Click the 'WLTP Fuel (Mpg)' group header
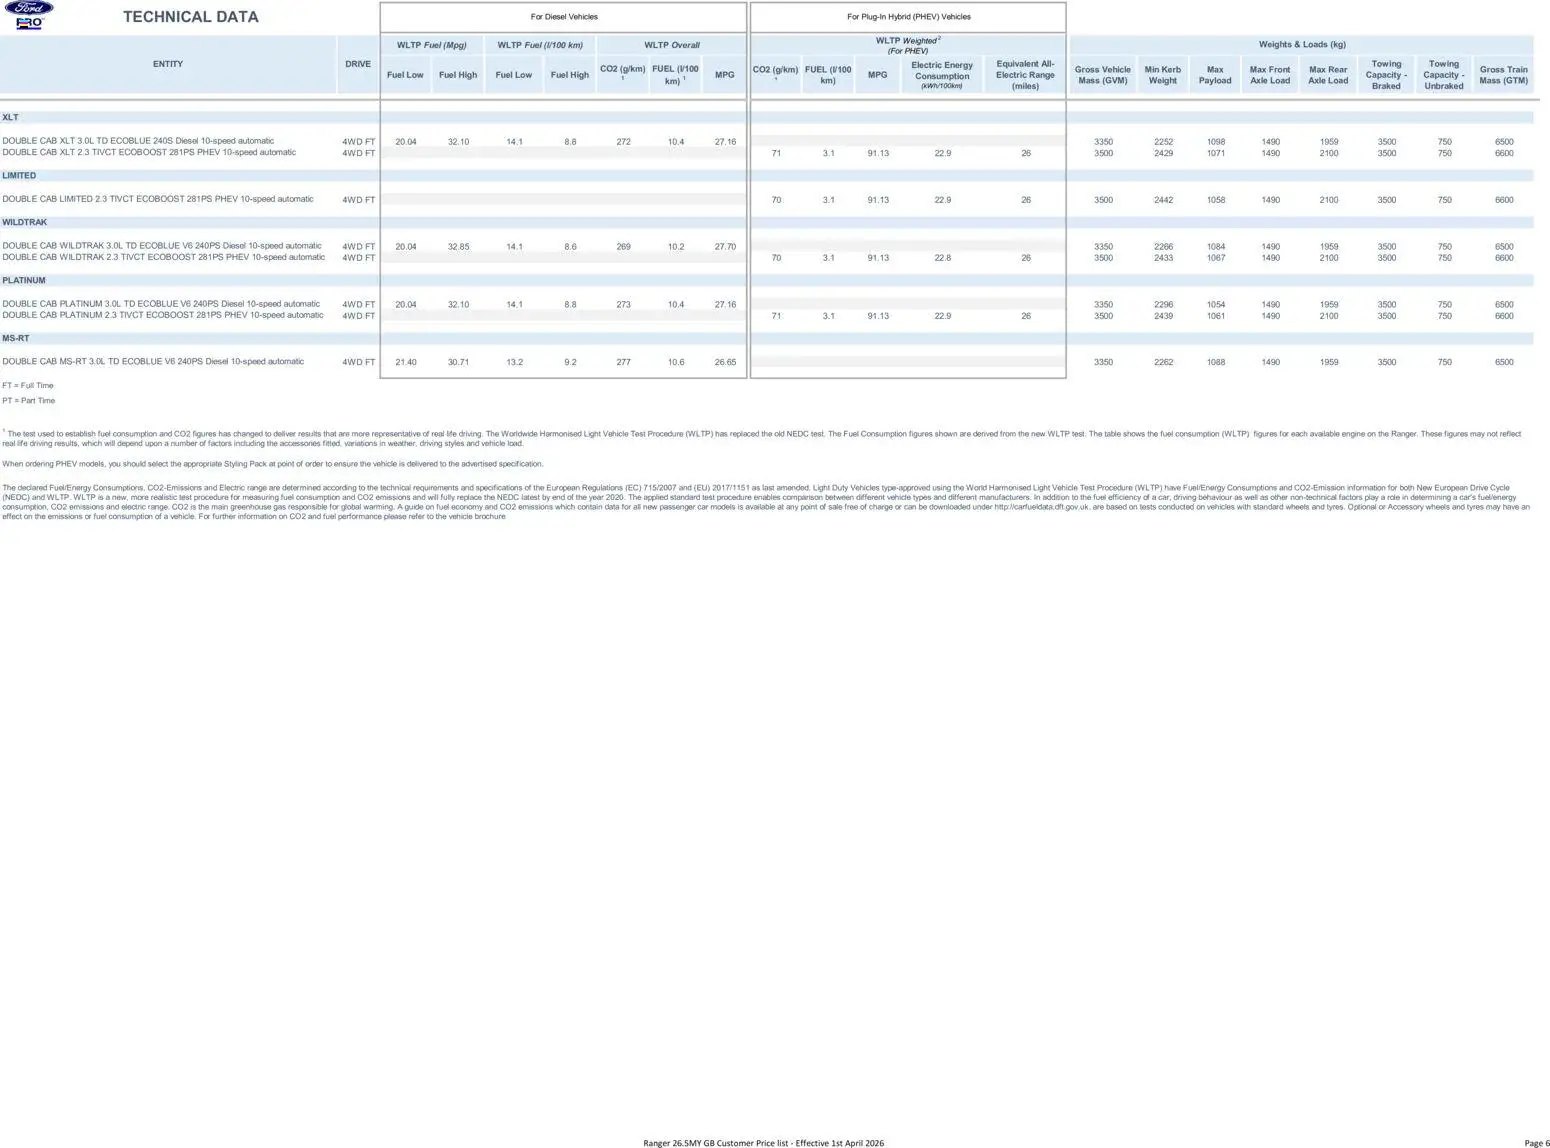The width and height of the screenshot is (1550, 1148). (x=432, y=45)
